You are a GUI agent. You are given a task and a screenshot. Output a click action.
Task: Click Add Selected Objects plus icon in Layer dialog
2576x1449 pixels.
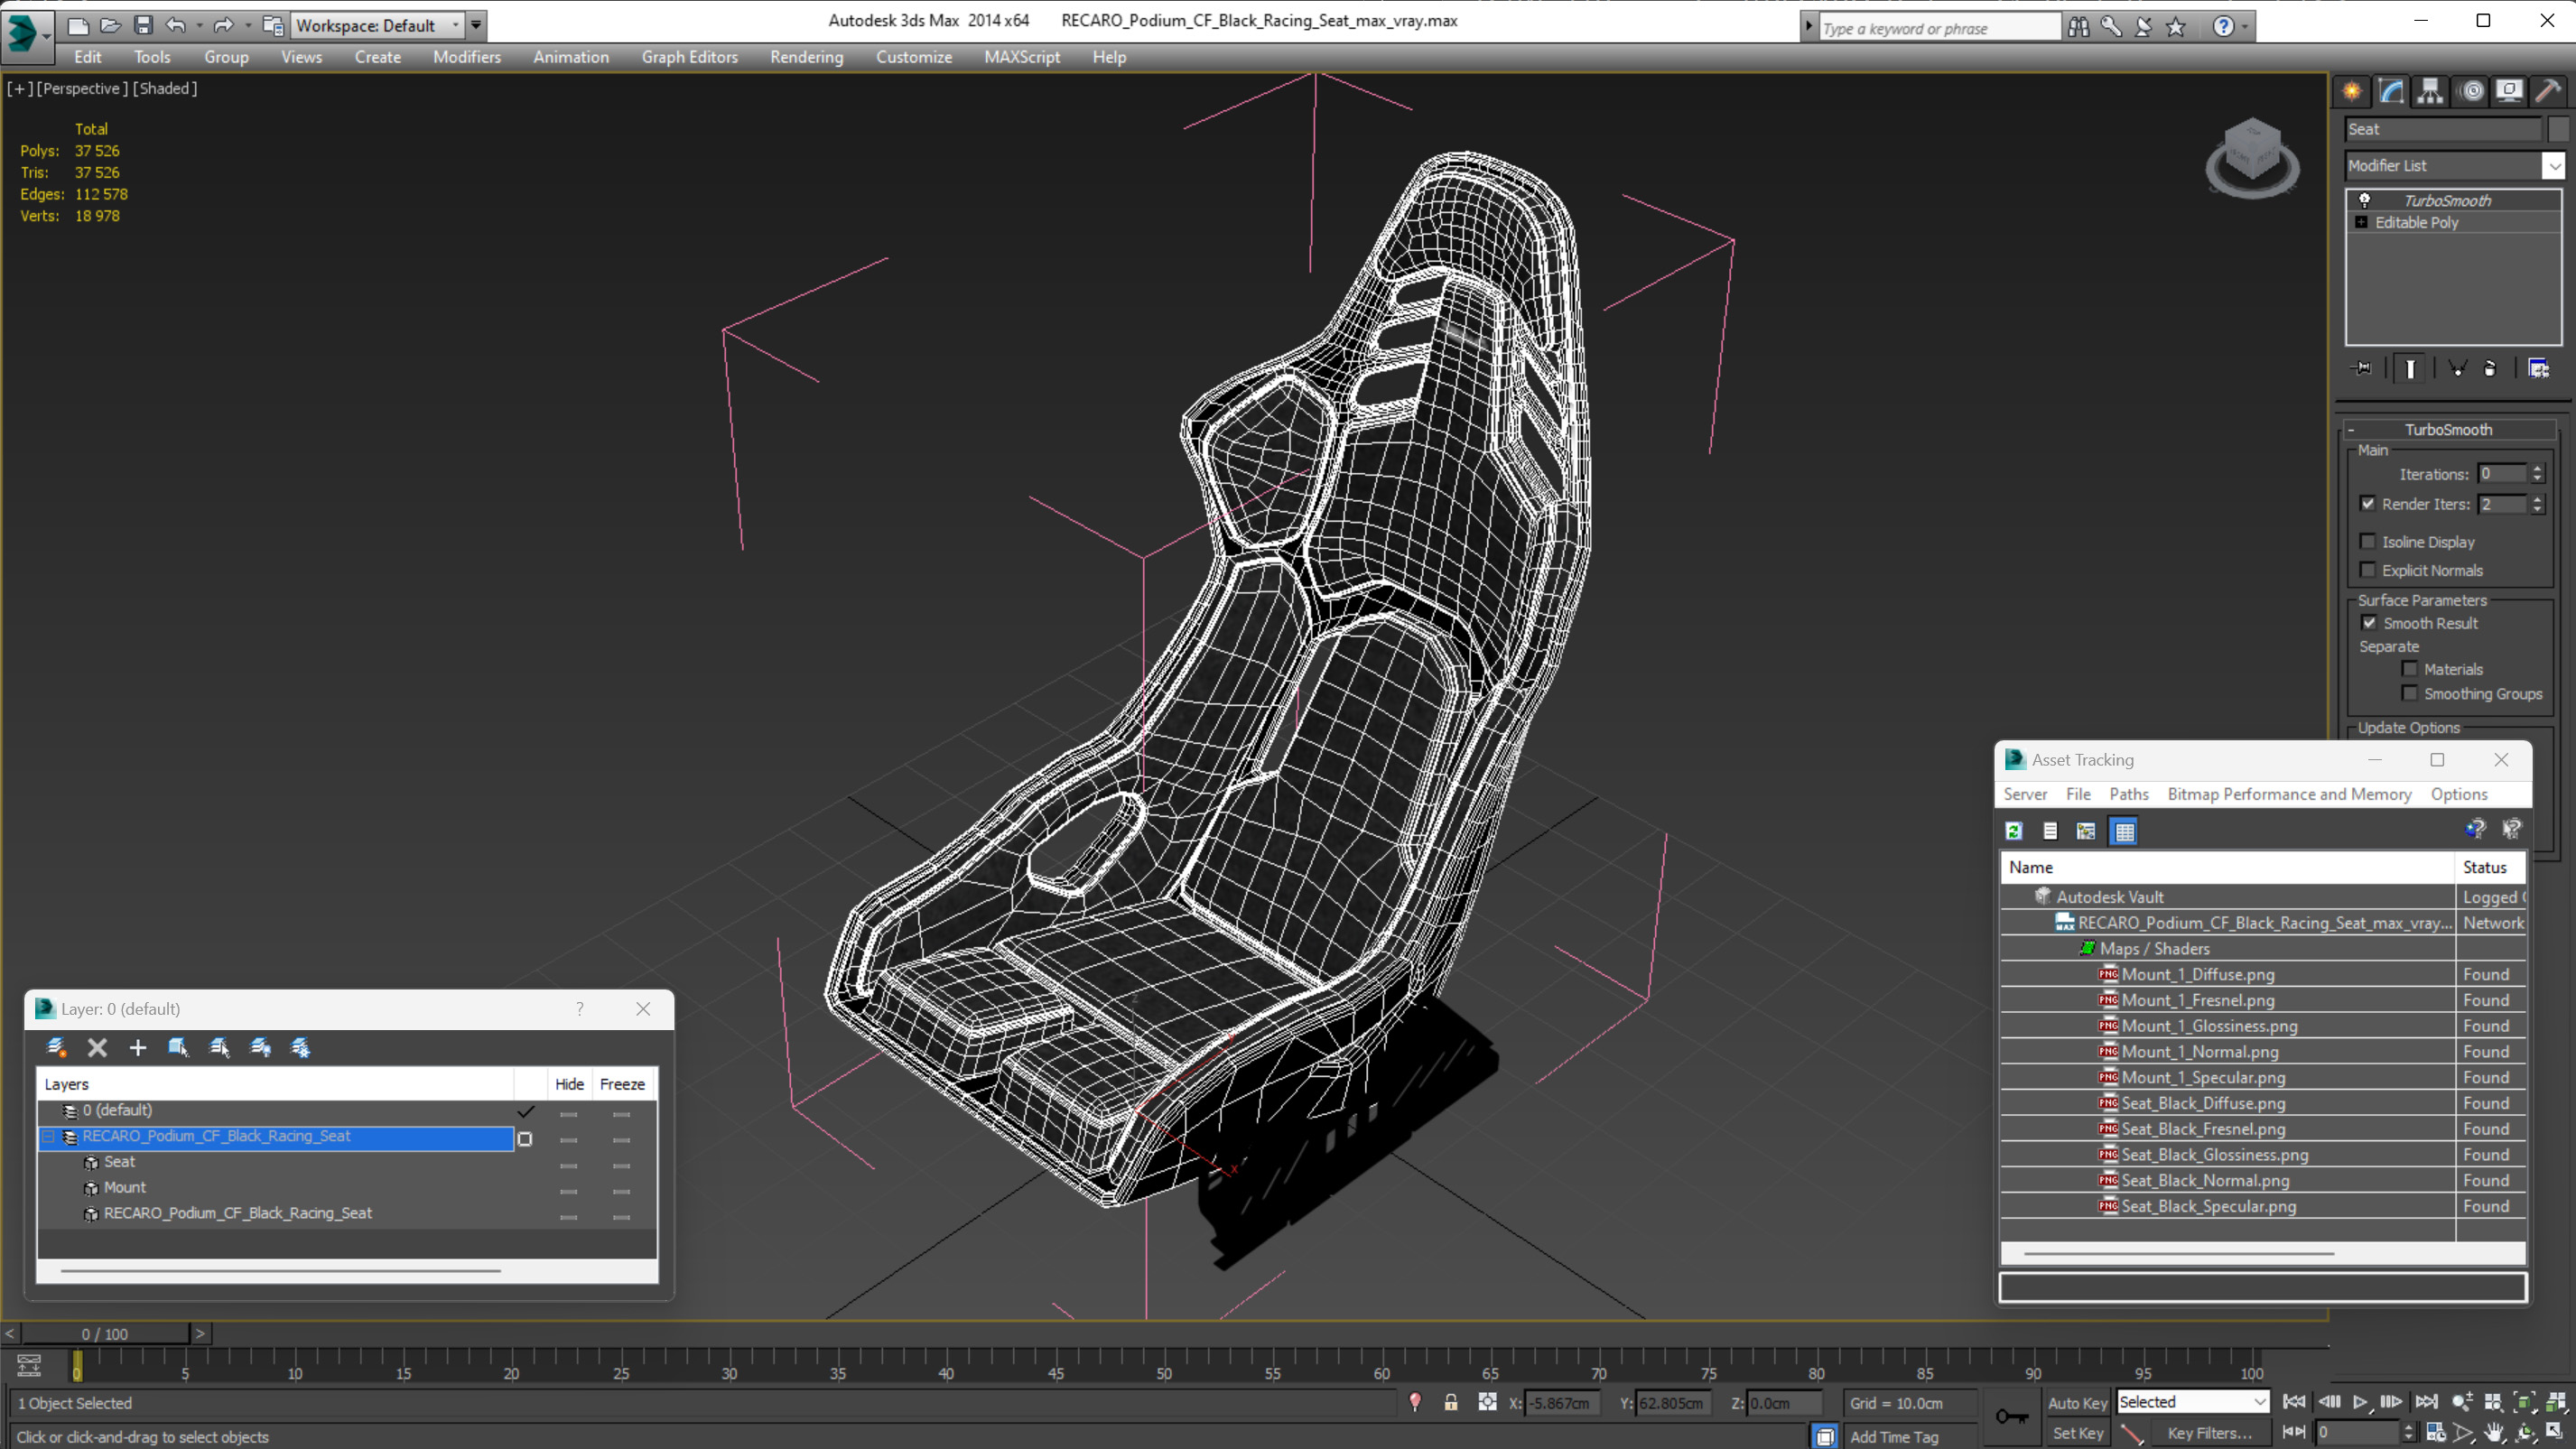(138, 1047)
